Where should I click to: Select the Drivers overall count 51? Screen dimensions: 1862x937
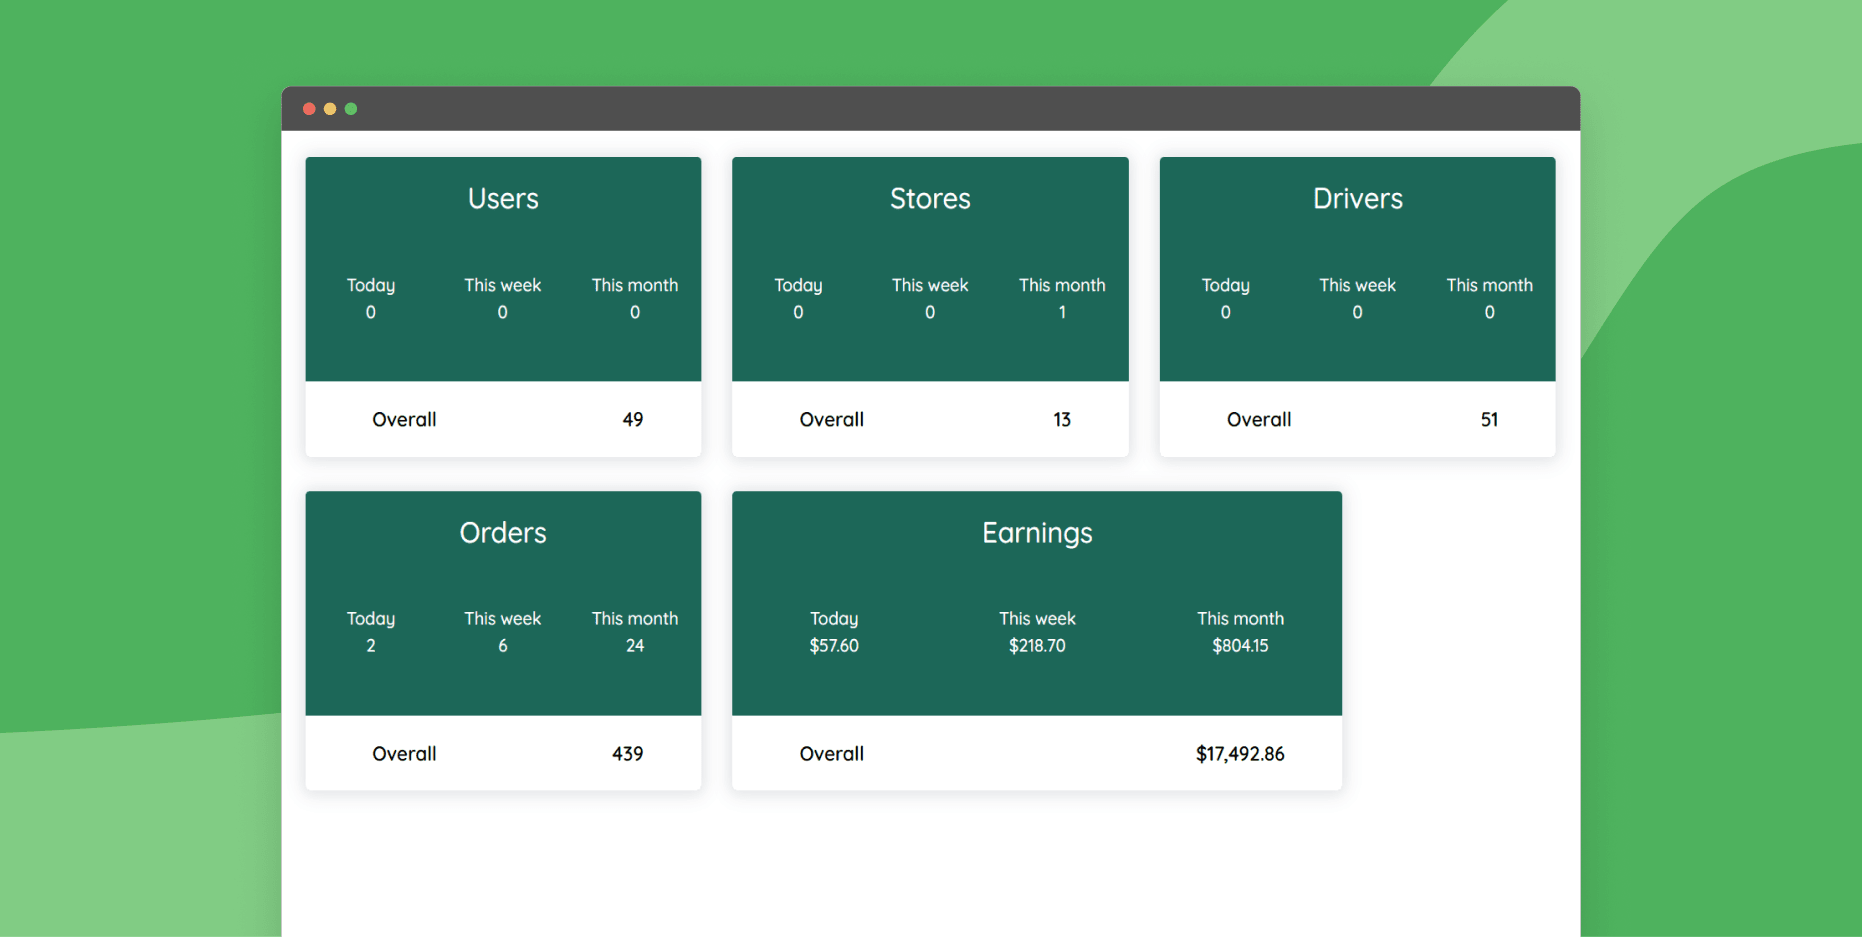click(x=1490, y=420)
